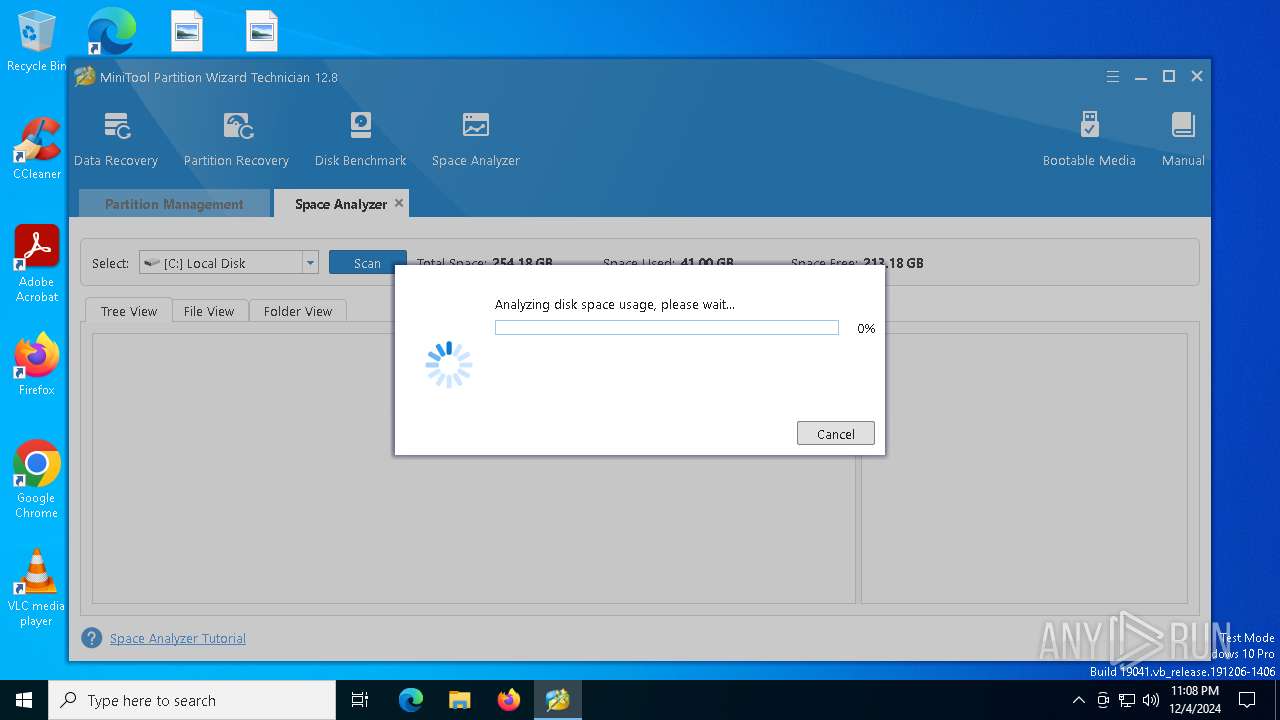
Task: Cancel the disk space analysis
Action: tap(836, 433)
